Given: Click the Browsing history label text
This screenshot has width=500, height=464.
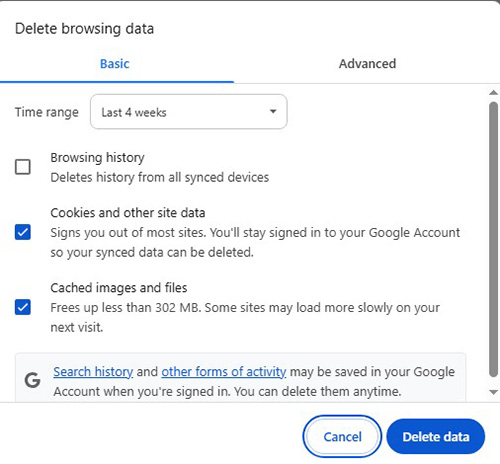Looking at the screenshot, I should pyautogui.click(x=97, y=158).
